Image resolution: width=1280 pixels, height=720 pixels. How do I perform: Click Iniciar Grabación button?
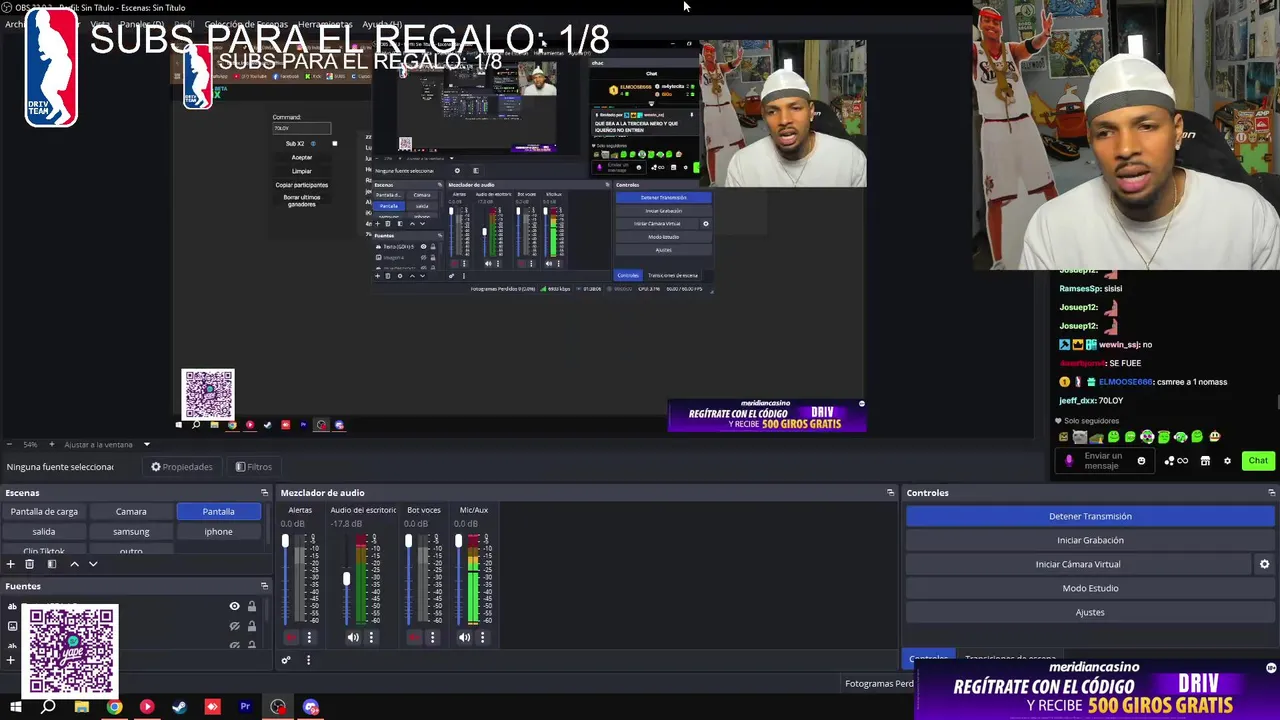pyautogui.click(x=1090, y=540)
